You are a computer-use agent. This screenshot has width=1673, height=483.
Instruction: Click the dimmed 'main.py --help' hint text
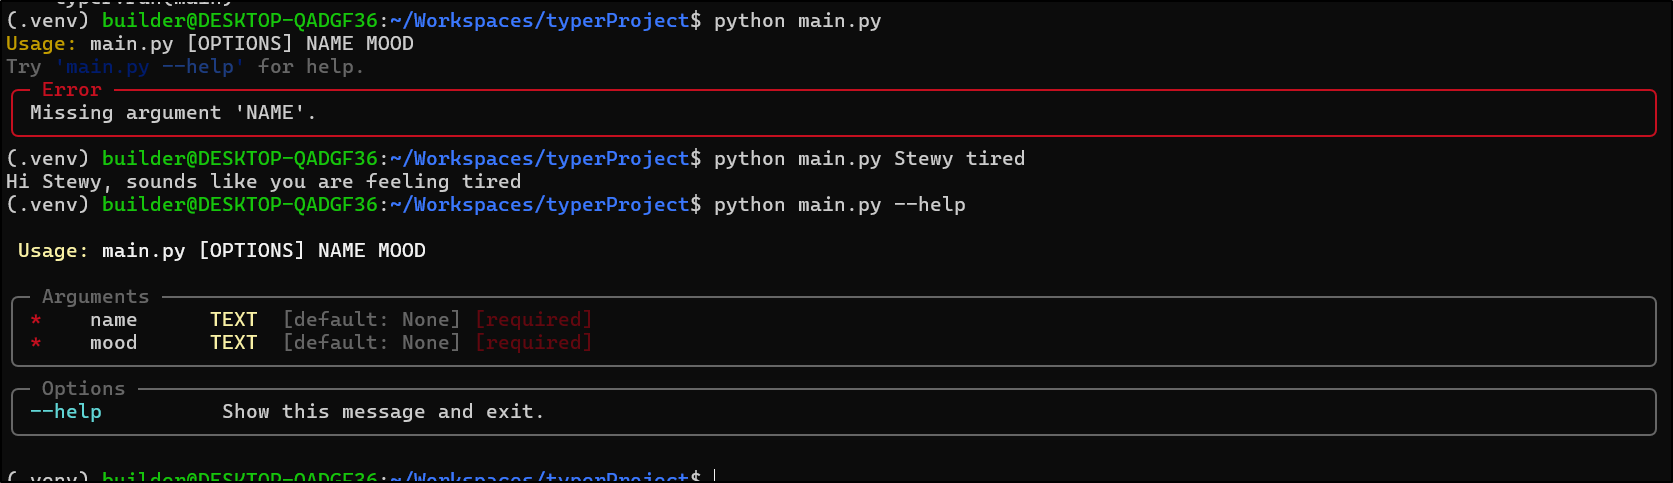[x=150, y=67]
